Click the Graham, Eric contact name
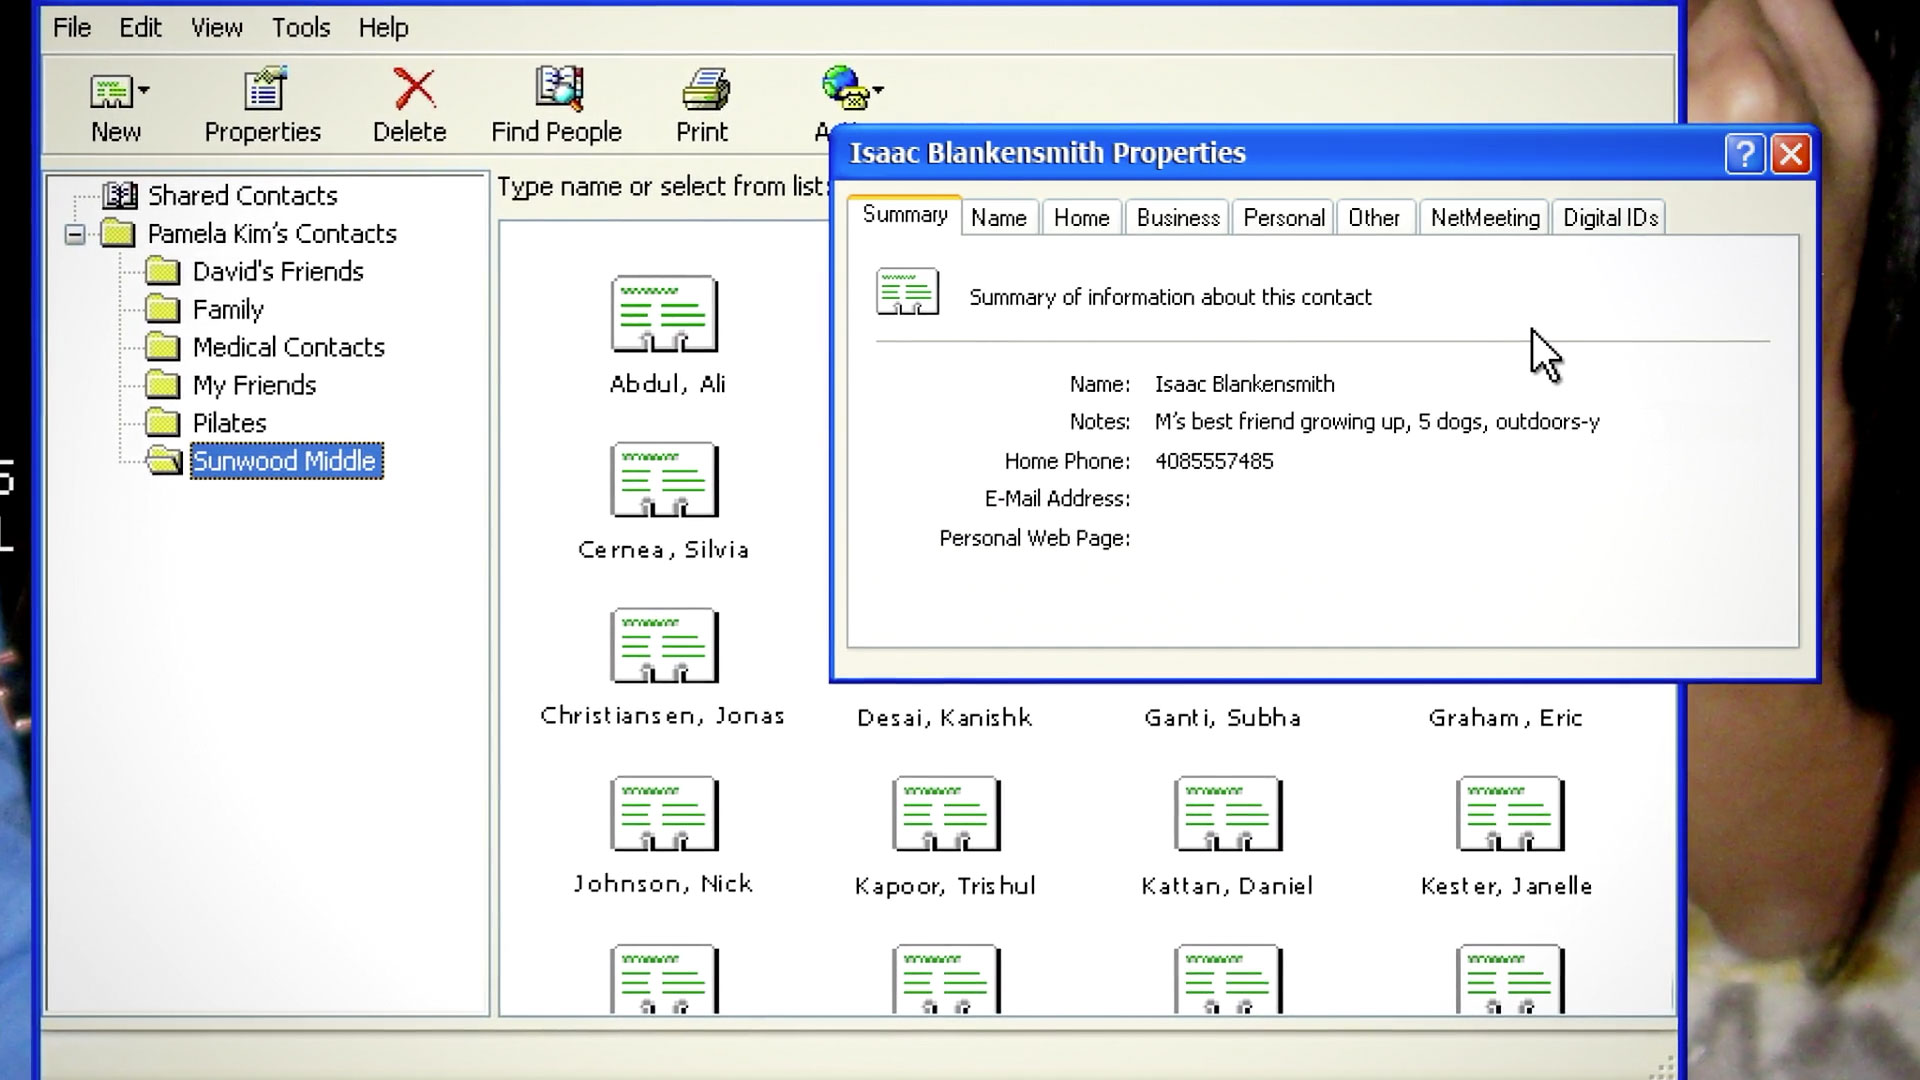This screenshot has width=1920, height=1080. (1505, 718)
